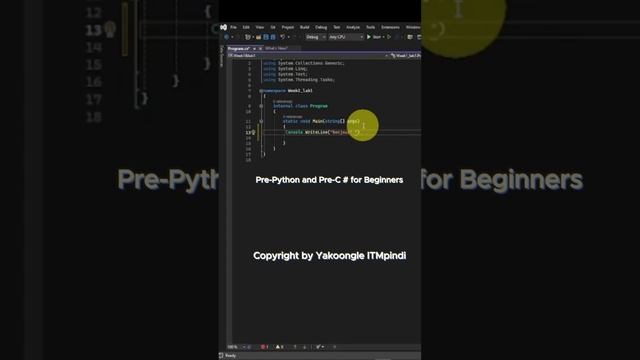The image size is (640, 360).
Task: Click the New Item toolbar icon
Action: [247, 37]
